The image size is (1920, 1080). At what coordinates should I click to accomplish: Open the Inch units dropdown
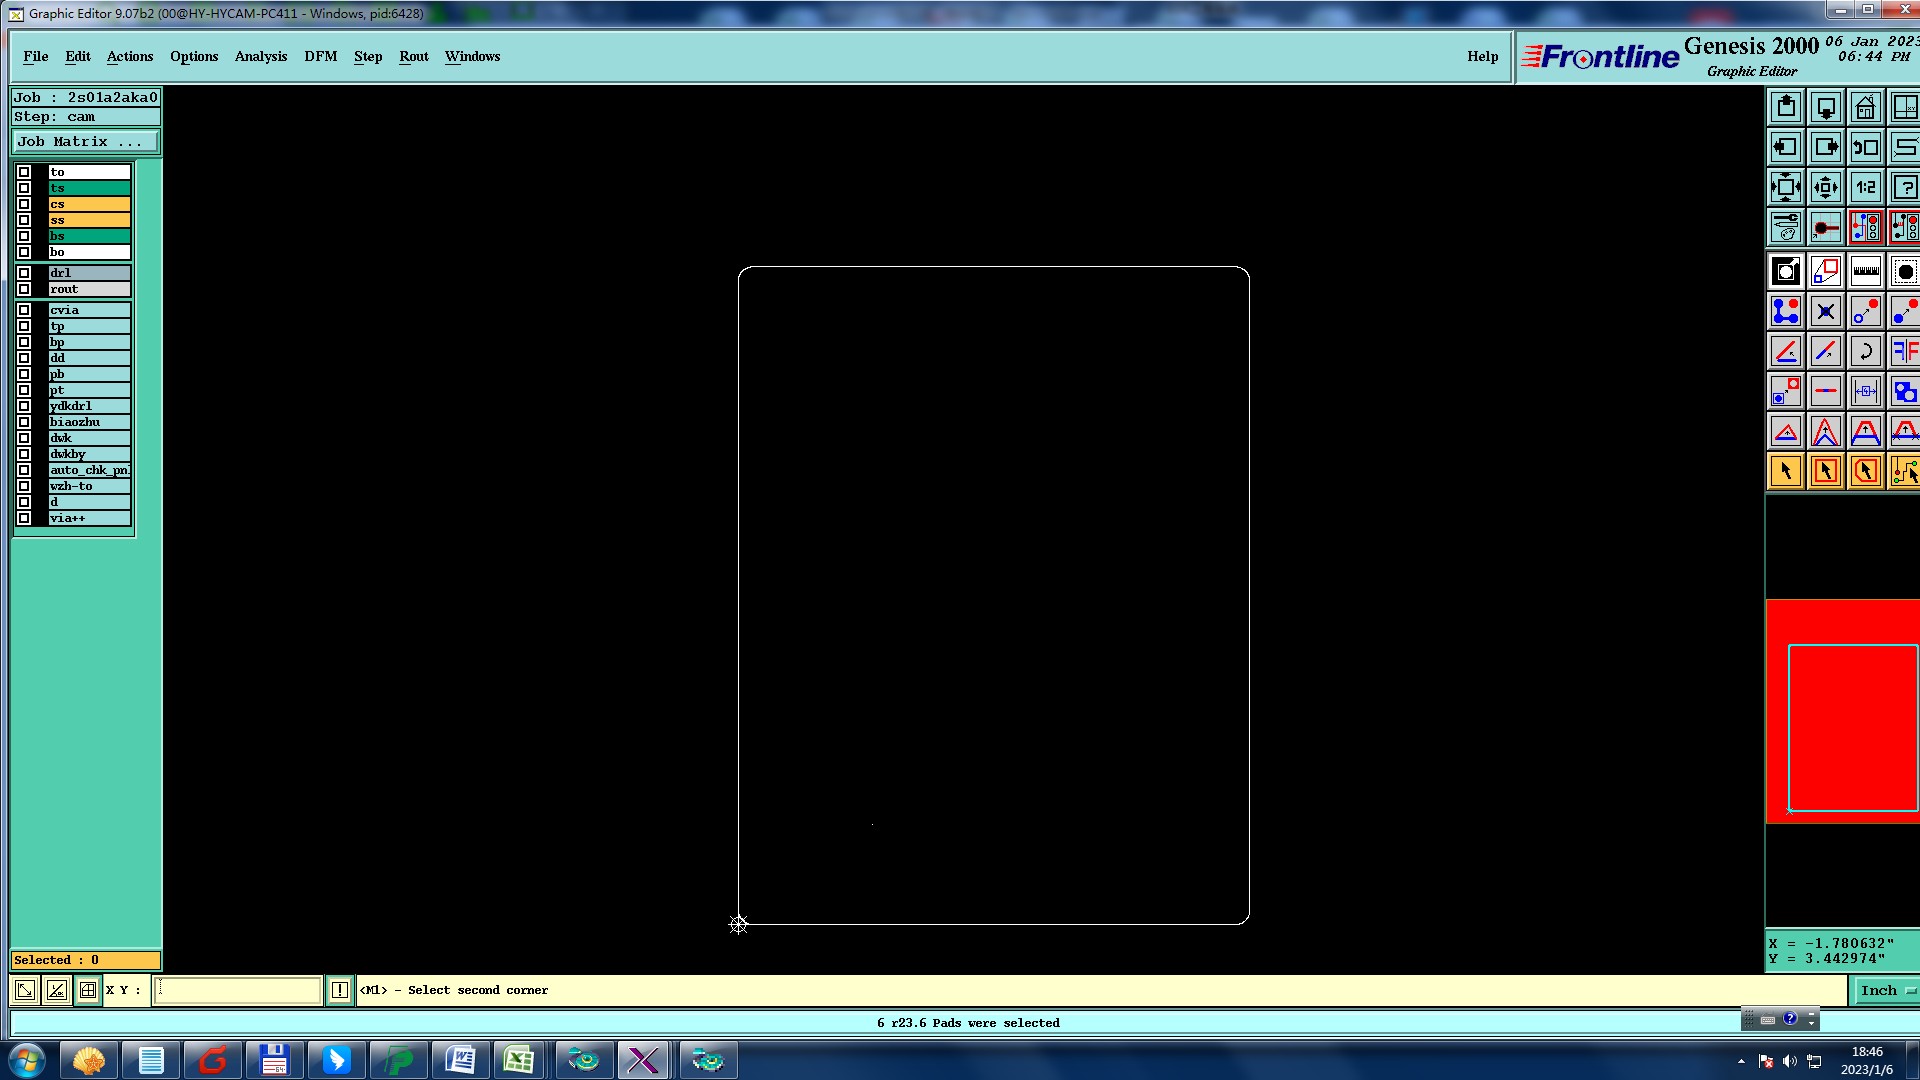[1886, 990]
